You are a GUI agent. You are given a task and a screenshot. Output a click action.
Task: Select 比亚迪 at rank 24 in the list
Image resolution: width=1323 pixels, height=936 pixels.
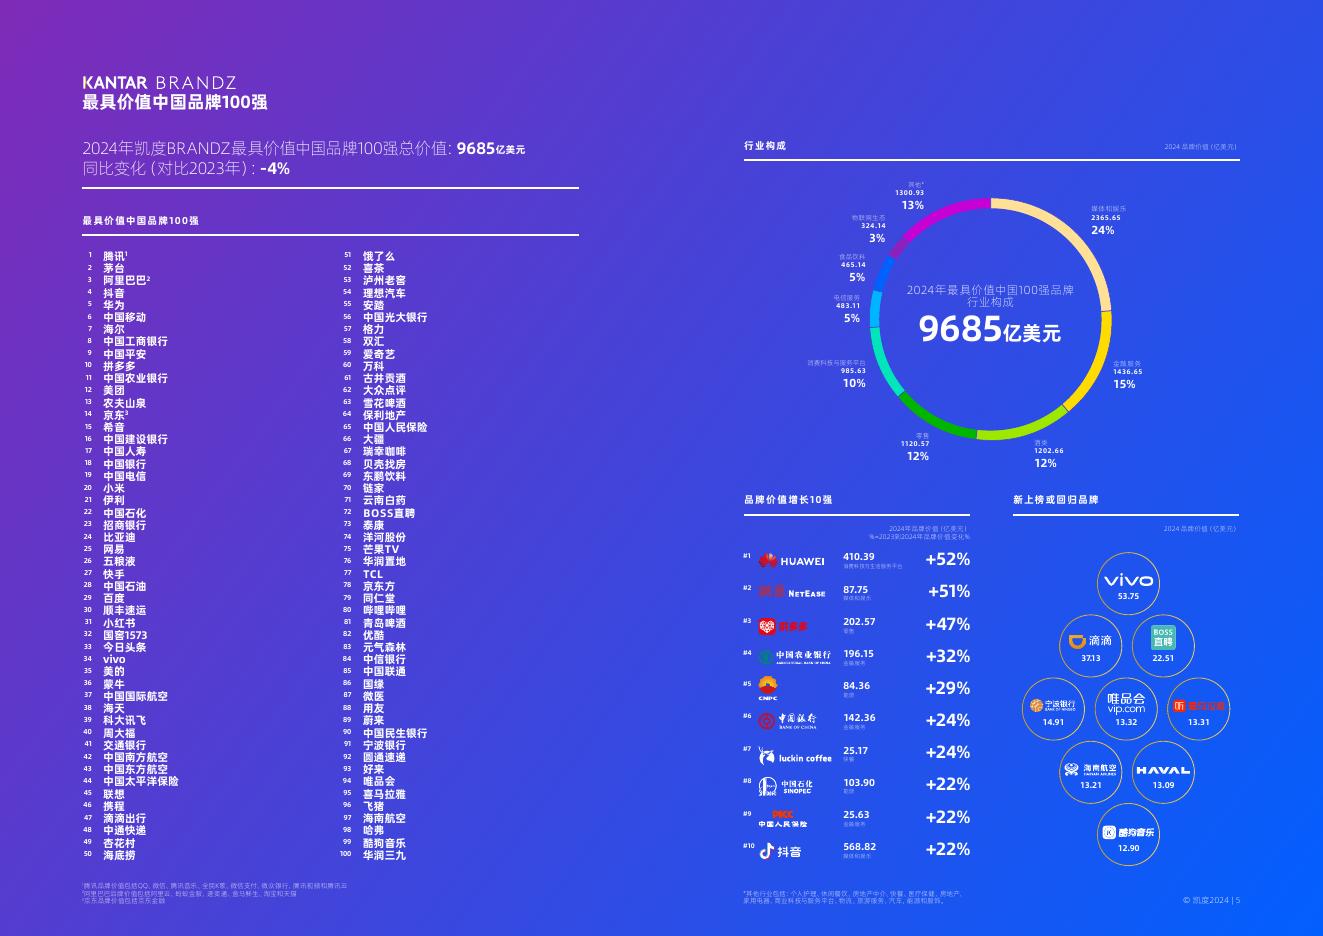coord(119,537)
